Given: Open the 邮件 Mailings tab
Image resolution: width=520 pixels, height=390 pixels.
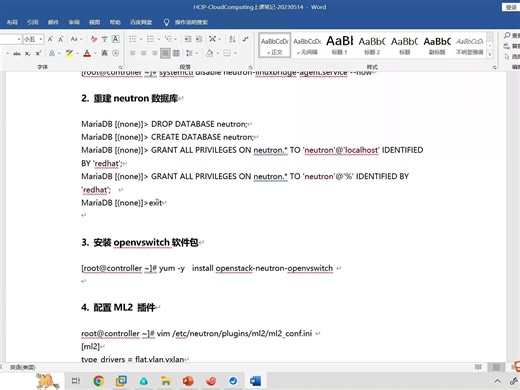Looking at the screenshot, I should (53, 22).
